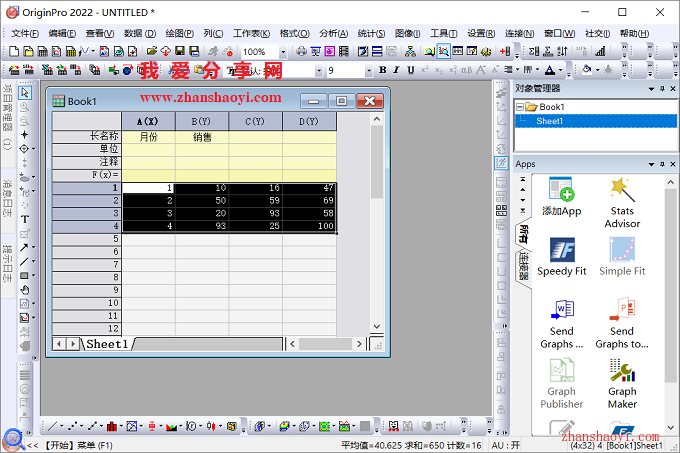Open the 统计(S) menu
Screen dimensions: 680x453
(371, 33)
